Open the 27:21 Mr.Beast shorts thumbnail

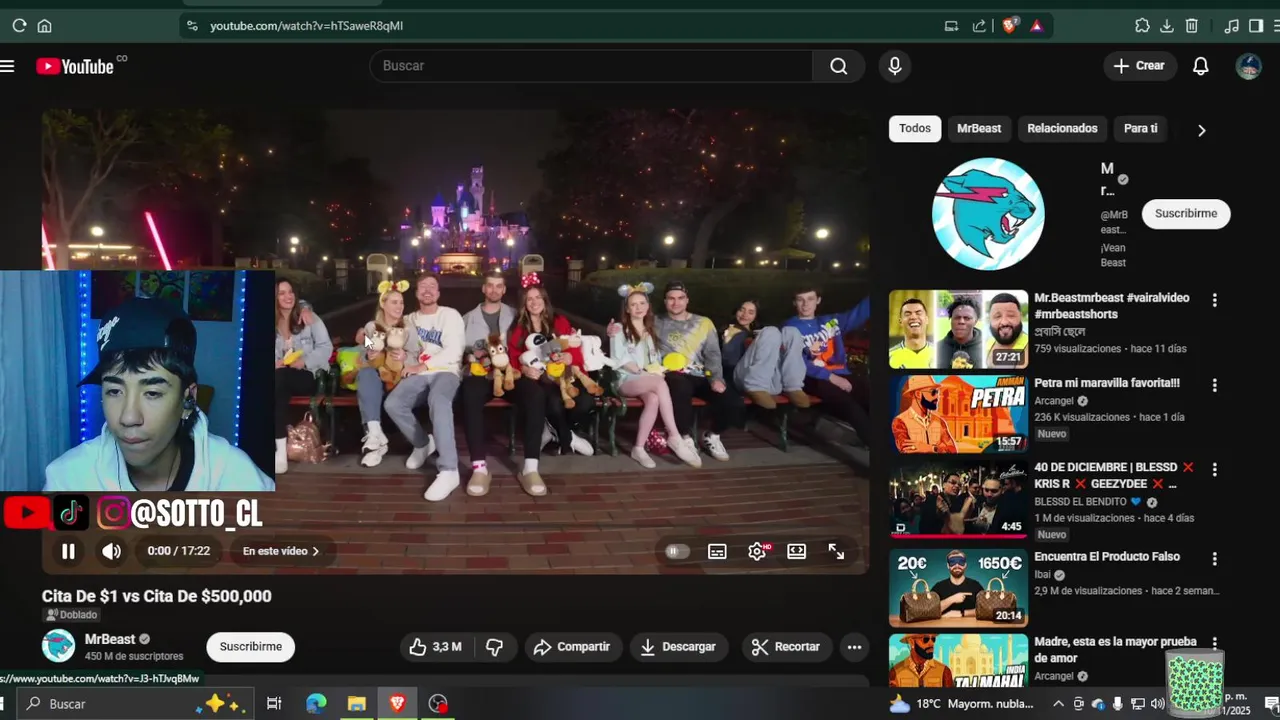click(x=958, y=329)
